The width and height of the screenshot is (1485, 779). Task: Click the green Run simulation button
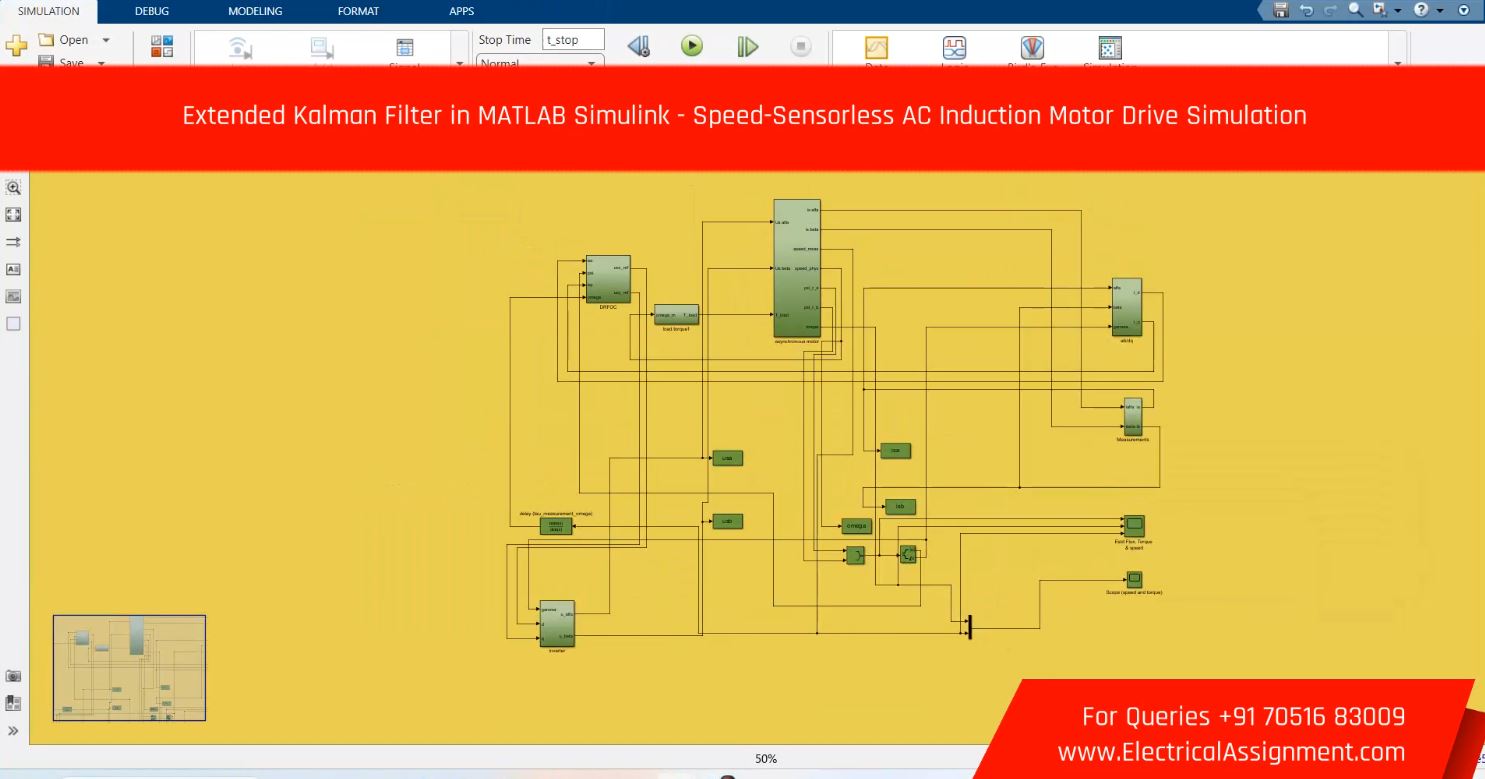click(x=692, y=46)
